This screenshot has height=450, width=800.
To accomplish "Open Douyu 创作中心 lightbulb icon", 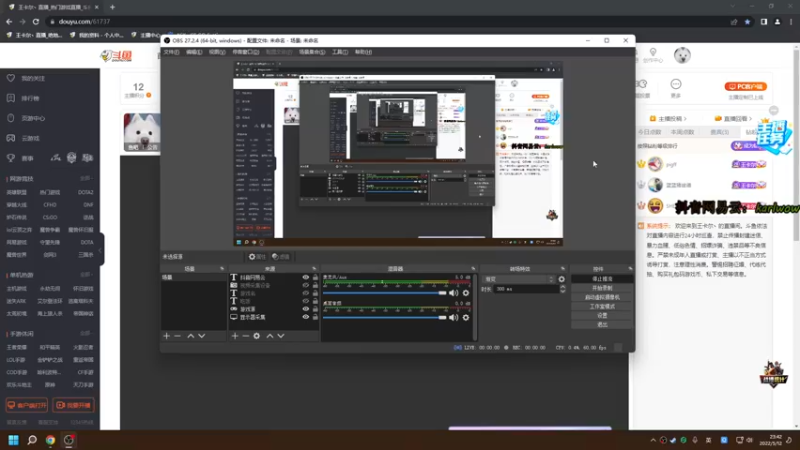I will (x=653, y=52).
